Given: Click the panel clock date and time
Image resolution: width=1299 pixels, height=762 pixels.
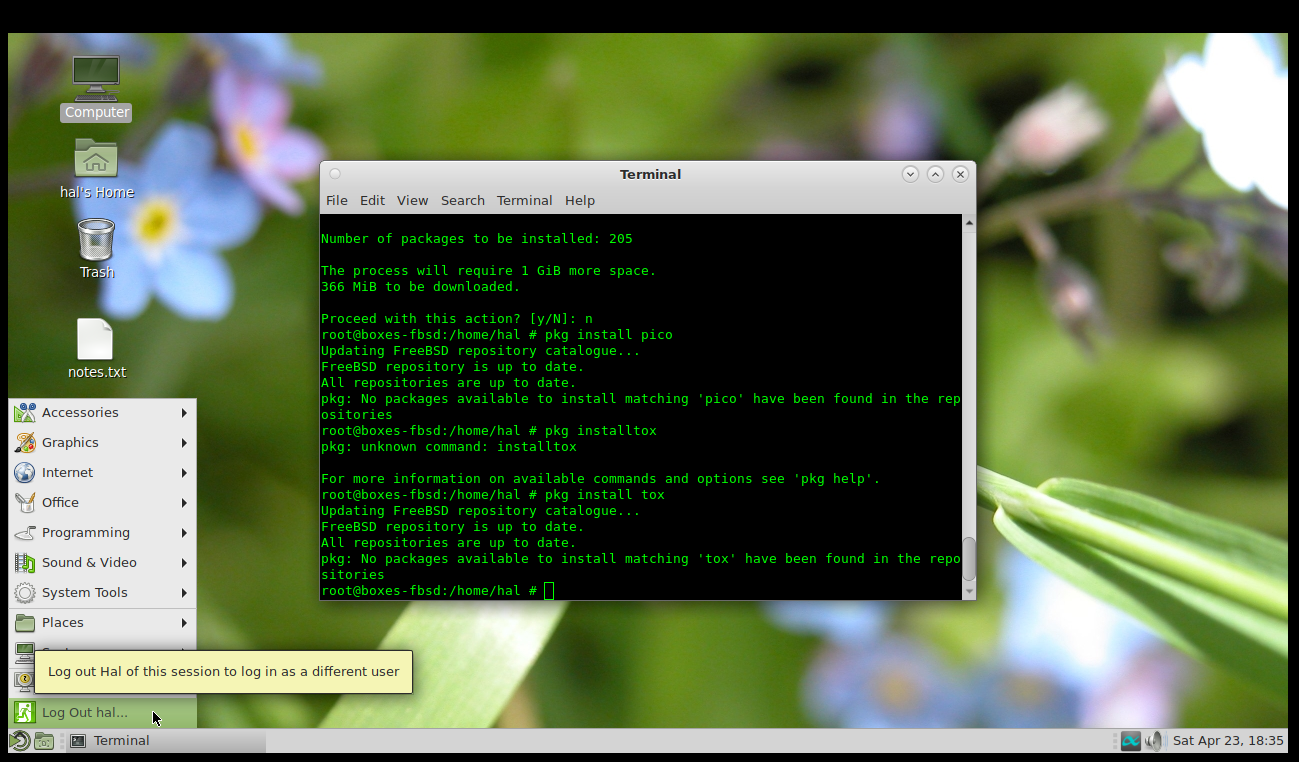Looking at the screenshot, I should pyautogui.click(x=1227, y=741).
